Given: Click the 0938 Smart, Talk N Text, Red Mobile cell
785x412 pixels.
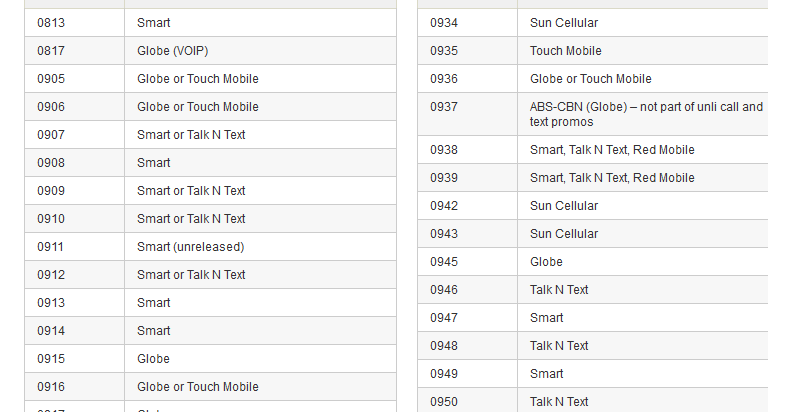Looking at the screenshot, I should [643, 150].
